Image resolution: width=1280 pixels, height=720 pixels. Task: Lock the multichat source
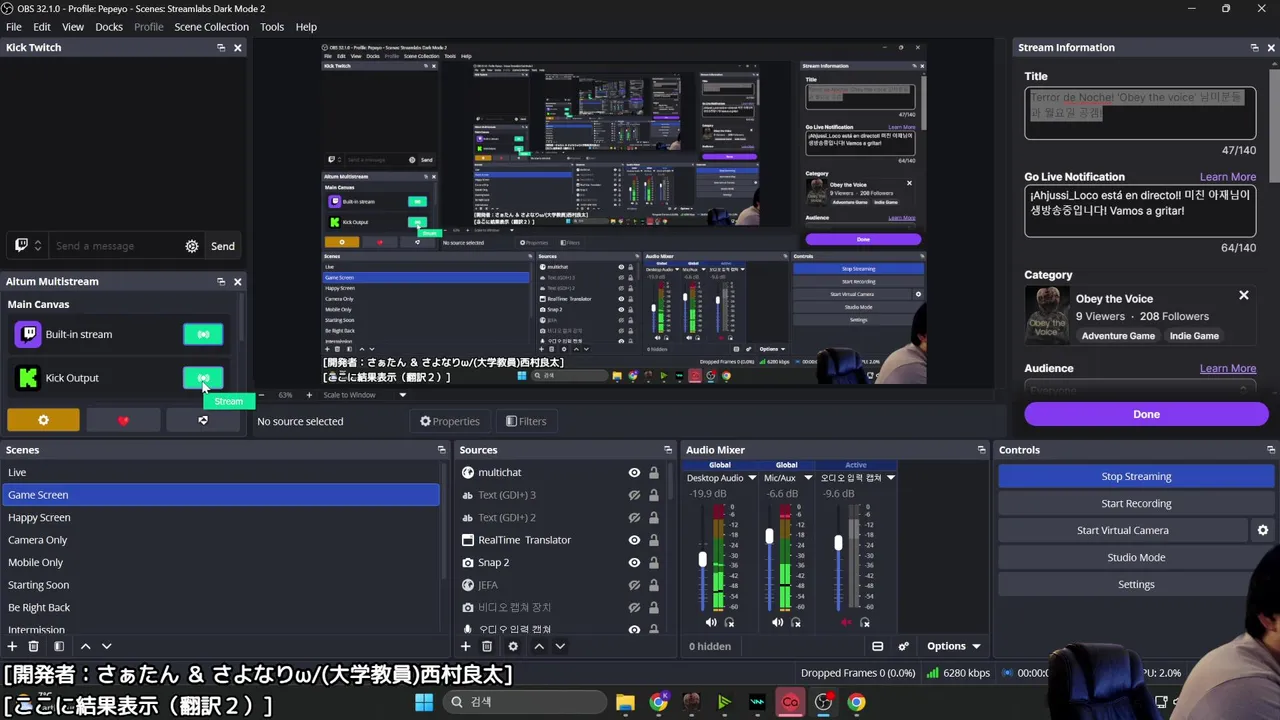654,473
